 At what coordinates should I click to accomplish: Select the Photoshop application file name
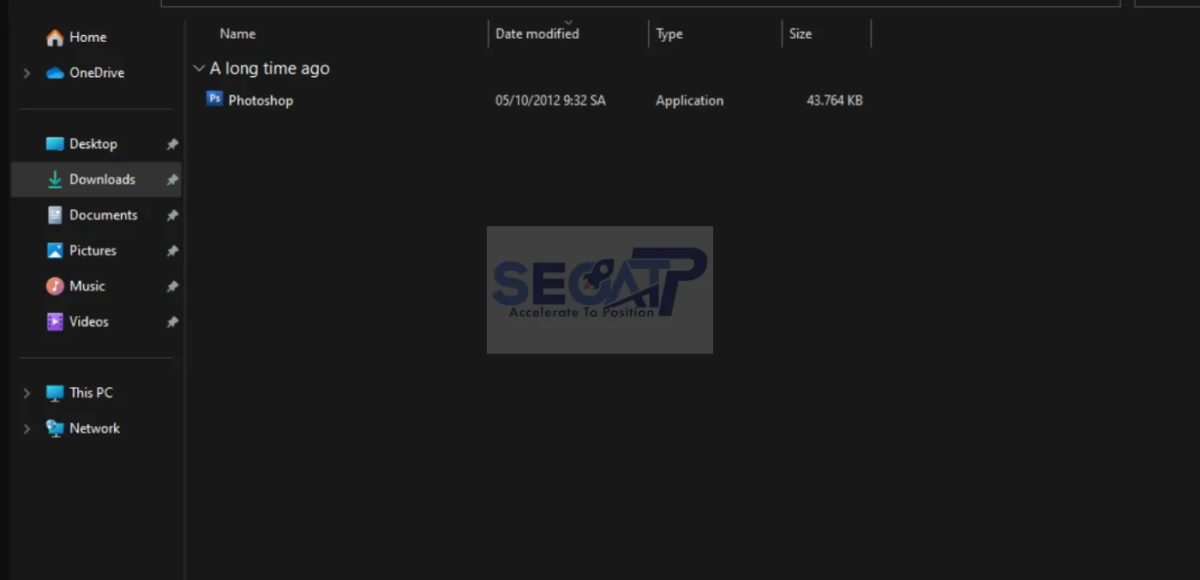coord(260,100)
